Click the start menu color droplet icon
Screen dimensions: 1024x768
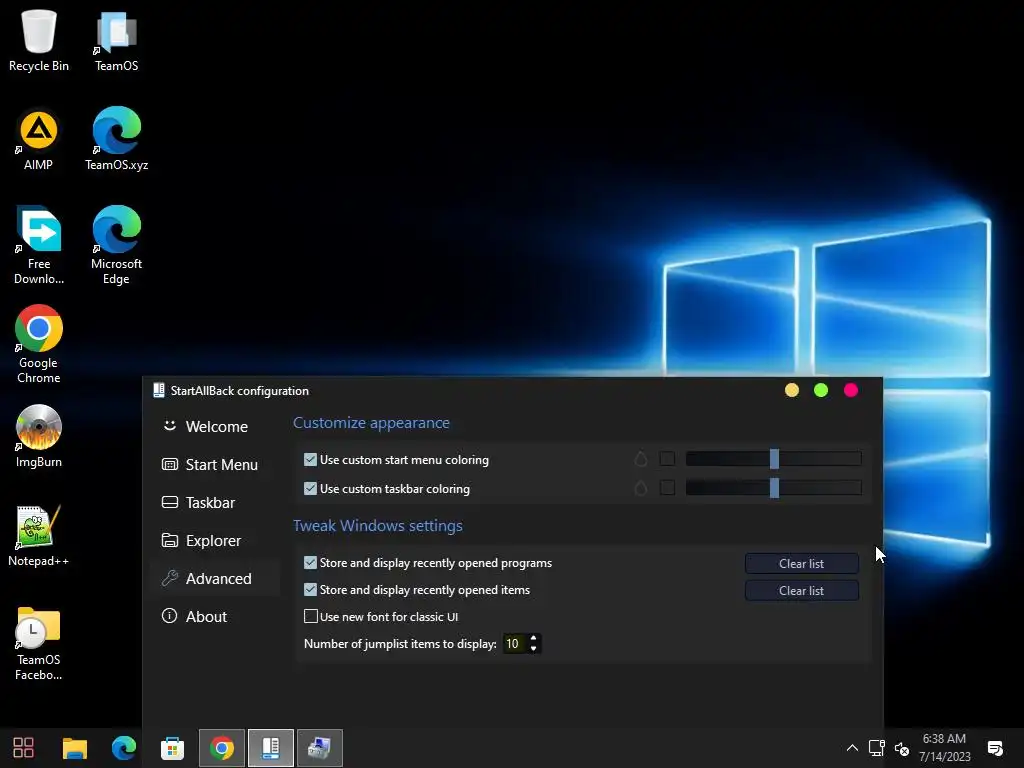[x=641, y=459]
